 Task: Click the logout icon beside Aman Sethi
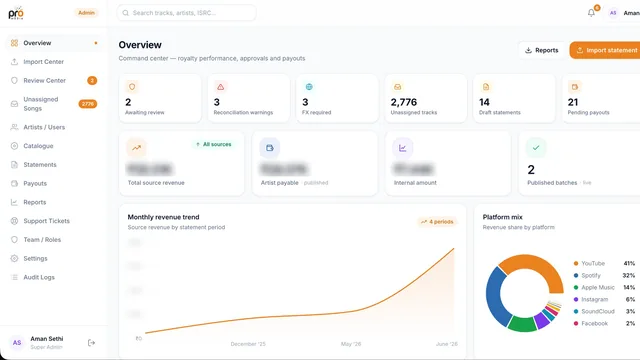pyautogui.click(x=91, y=343)
